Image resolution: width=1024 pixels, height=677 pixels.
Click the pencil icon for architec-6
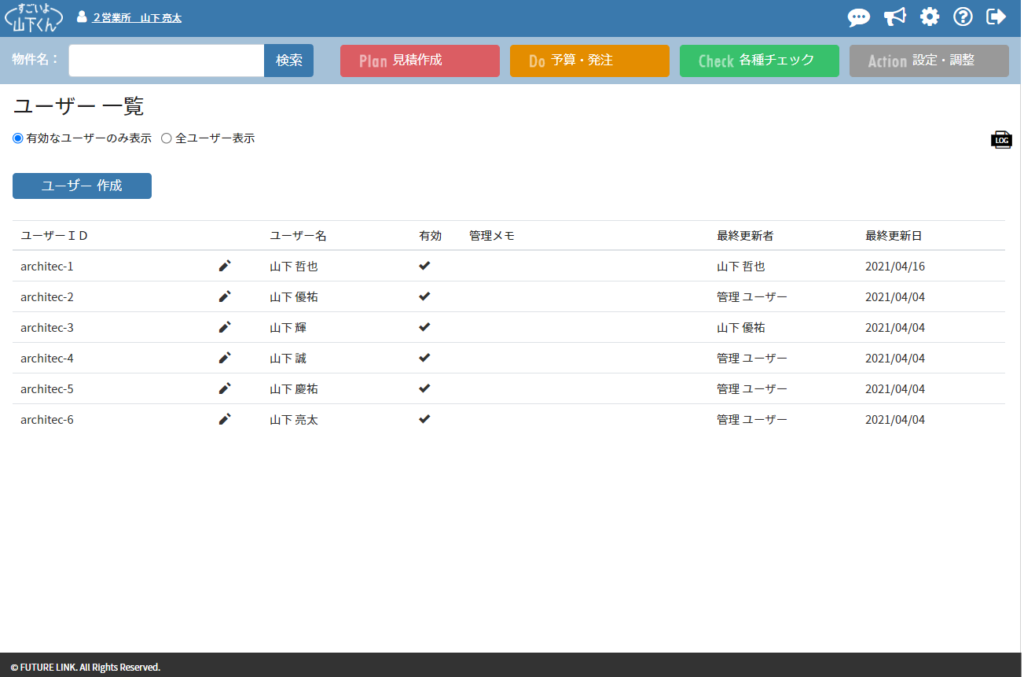[x=225, y=419]
